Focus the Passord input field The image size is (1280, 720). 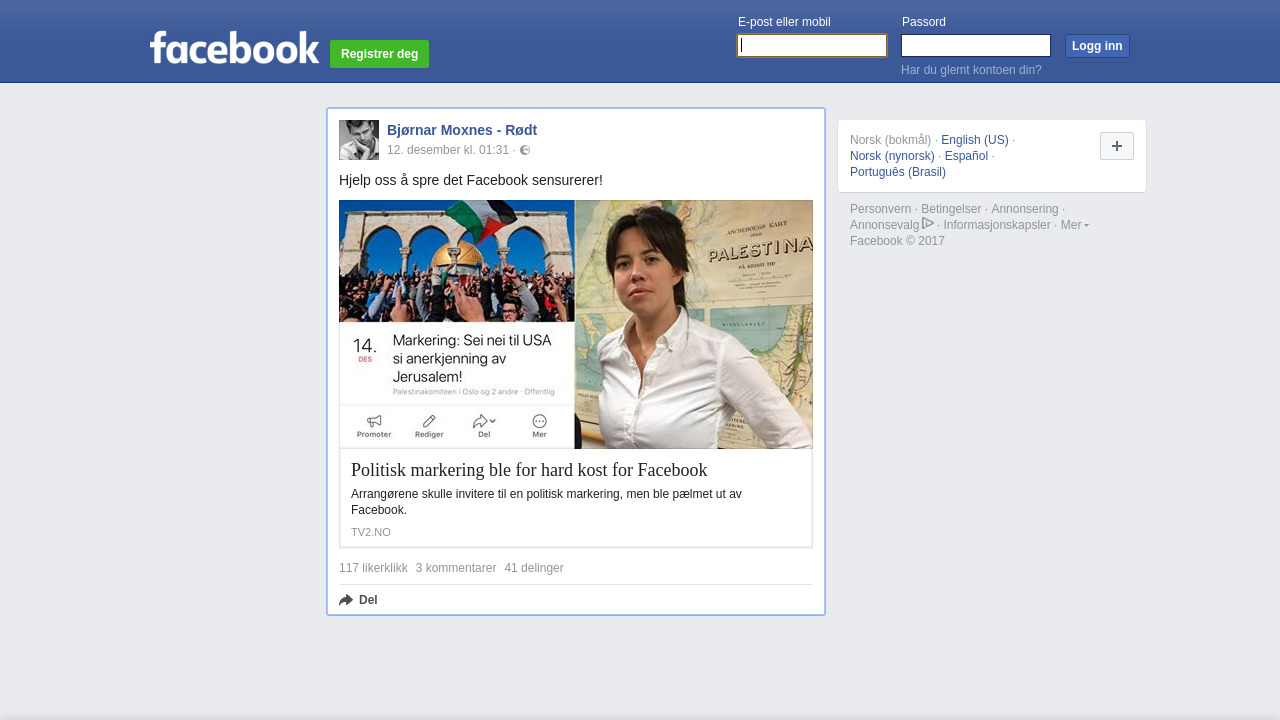click(x=976, y=46)
